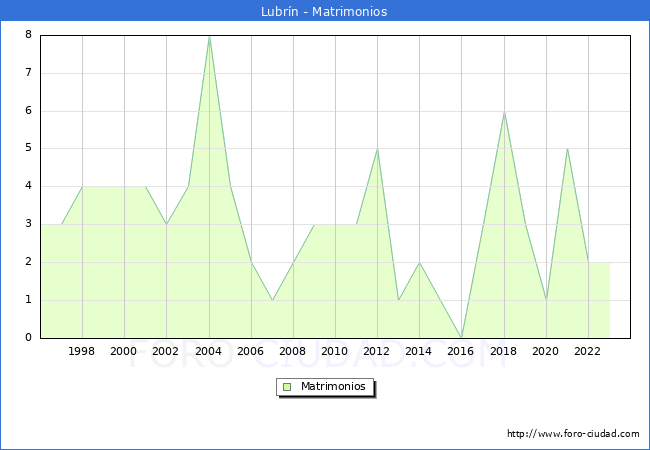
Task: Click the 2022 x-axis label
Action: pos(588,352)
